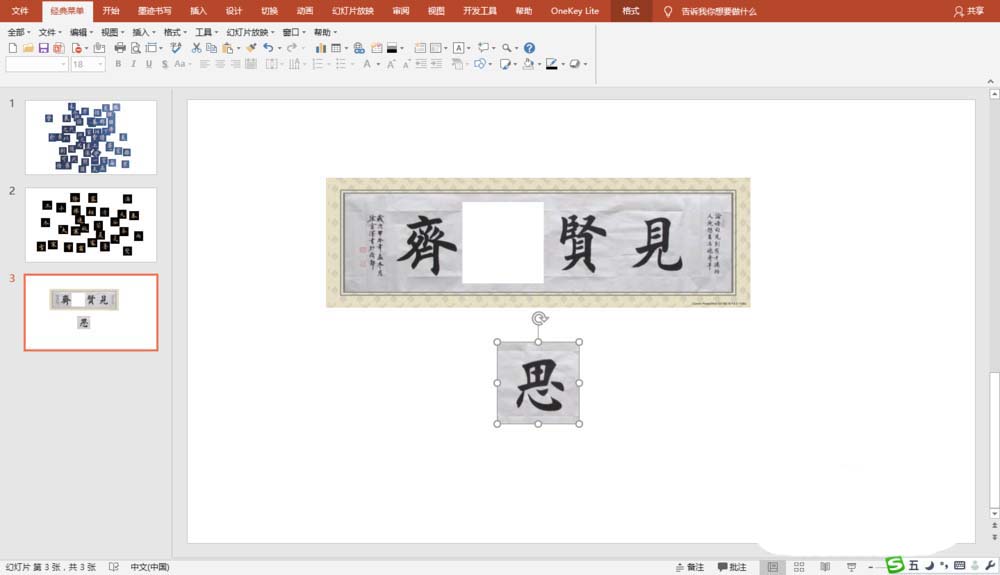Viewport: 1000px width, 575px height.
Task: Open the font name combo box
Action: tap(36, 64)
